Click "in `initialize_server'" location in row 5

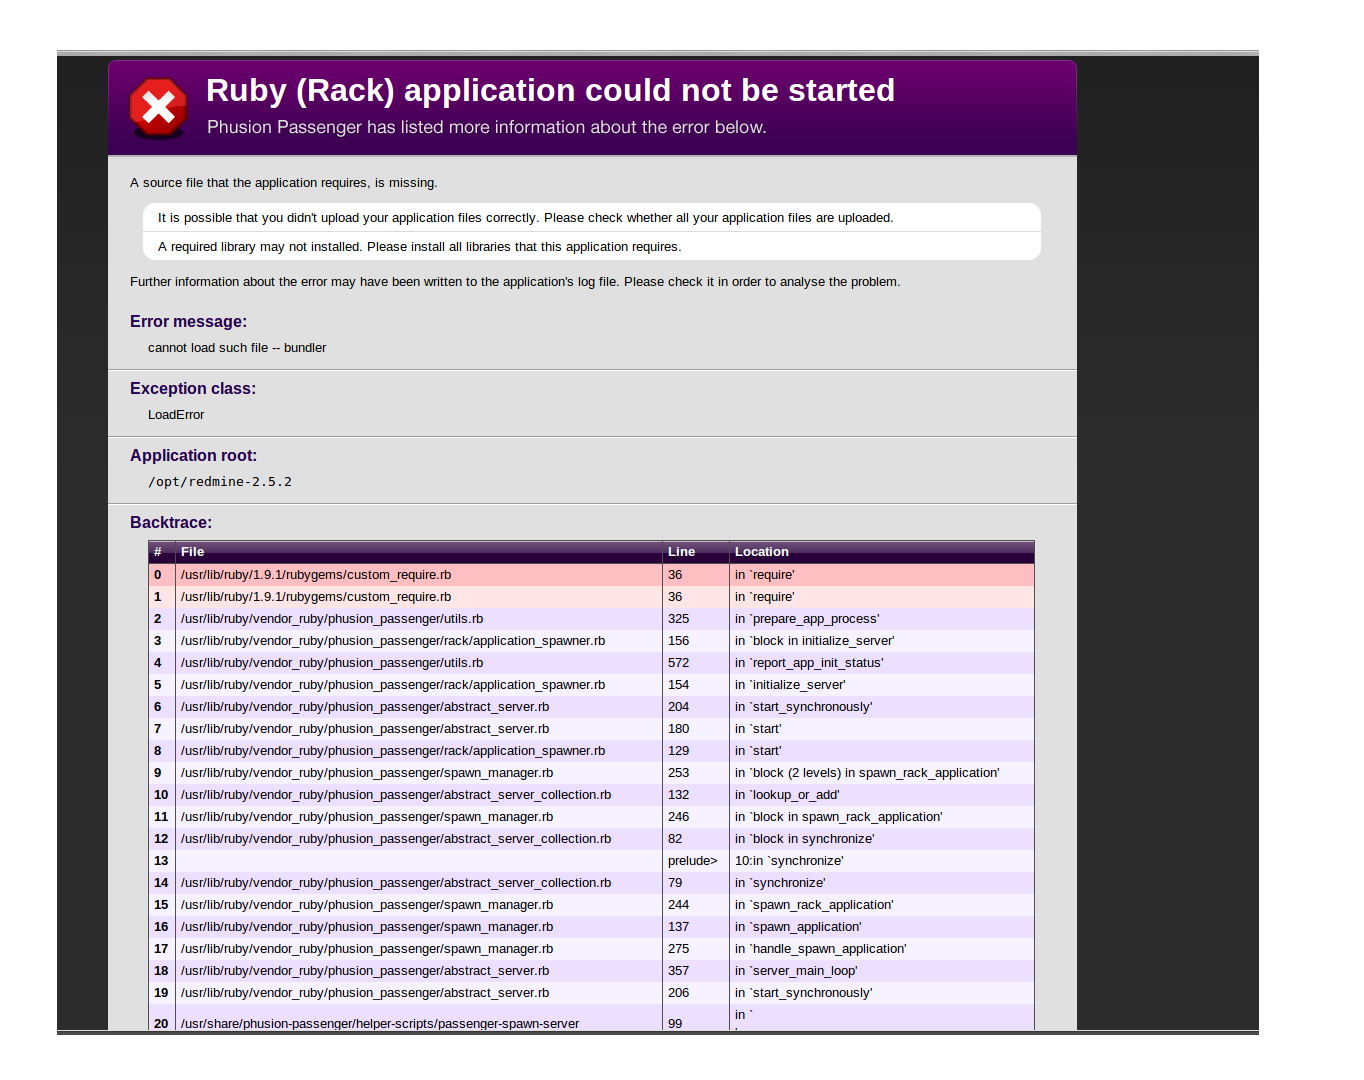(x=790, y=685)
